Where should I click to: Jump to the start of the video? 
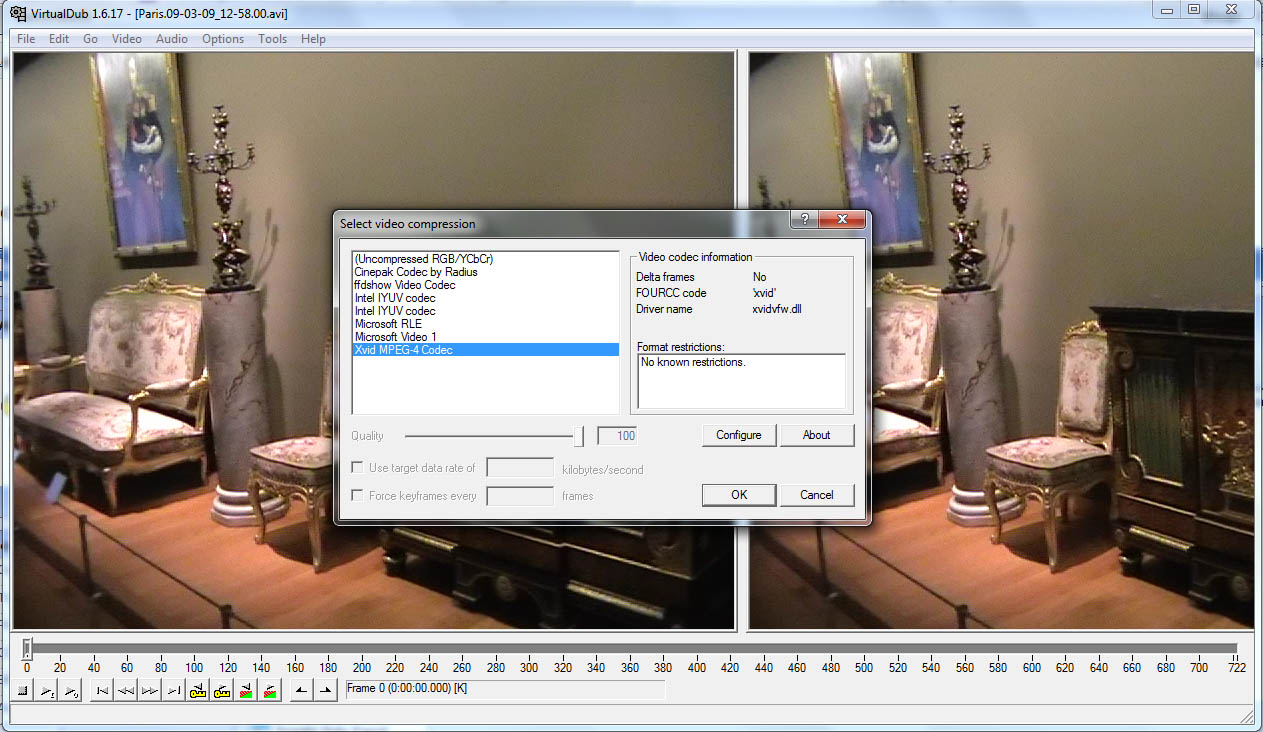[x=101, y=691]
